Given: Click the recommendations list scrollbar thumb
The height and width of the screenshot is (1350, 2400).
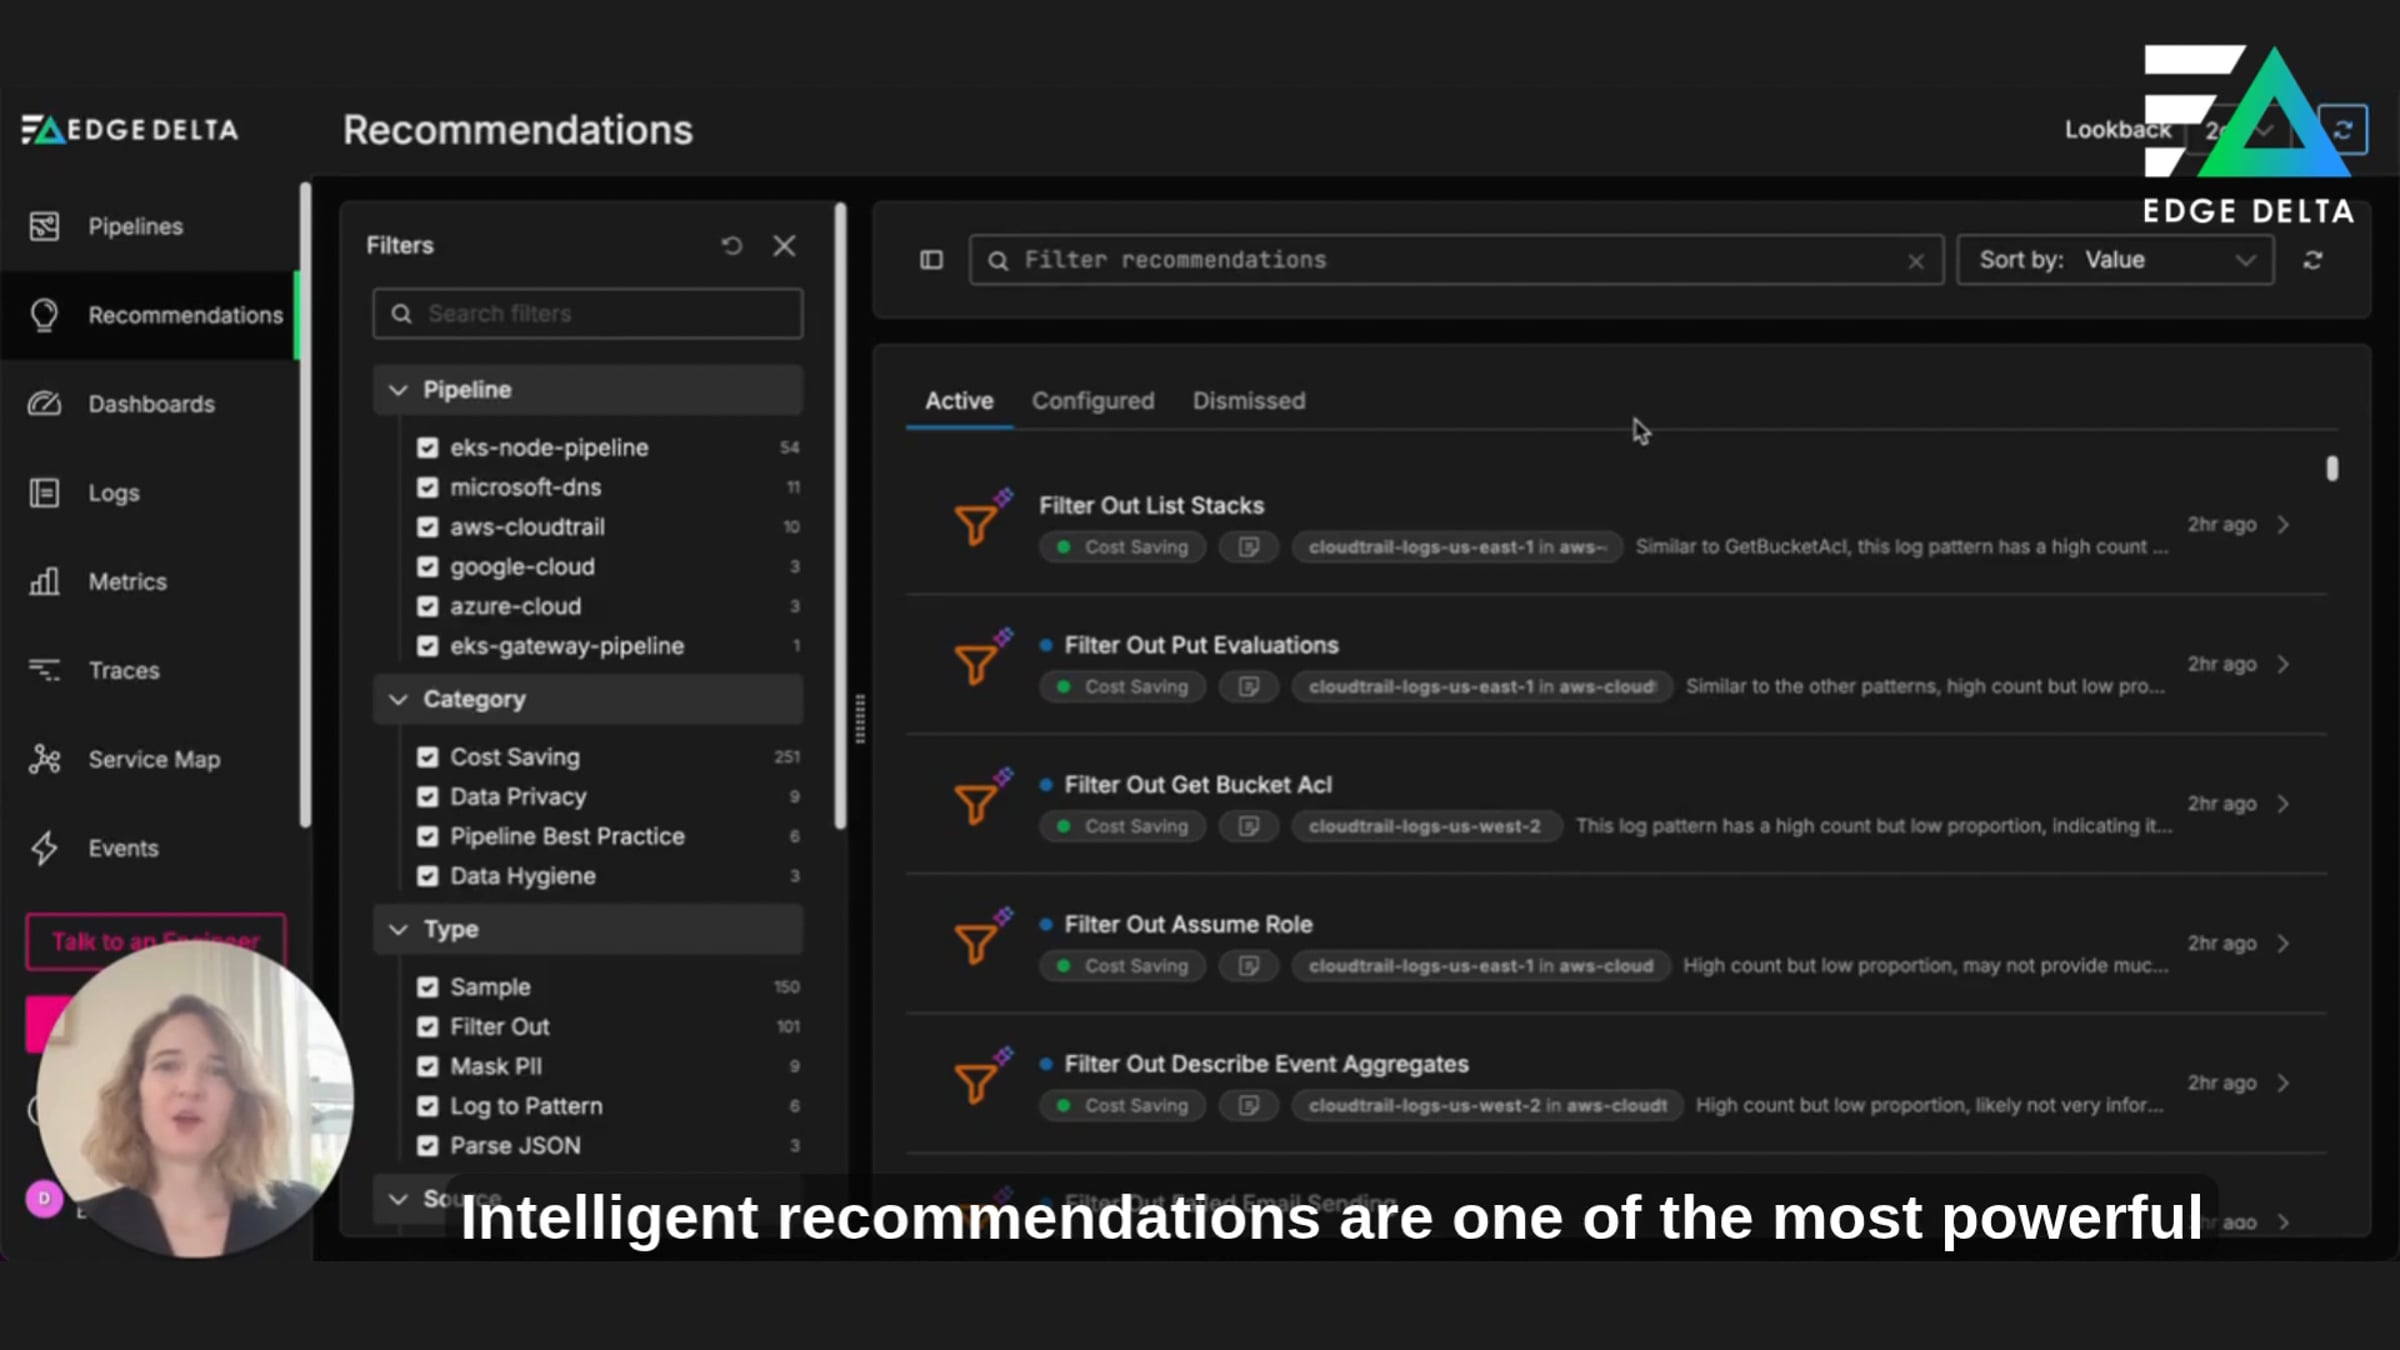Looking at the screenshot, I should [x=2332, y=469].
